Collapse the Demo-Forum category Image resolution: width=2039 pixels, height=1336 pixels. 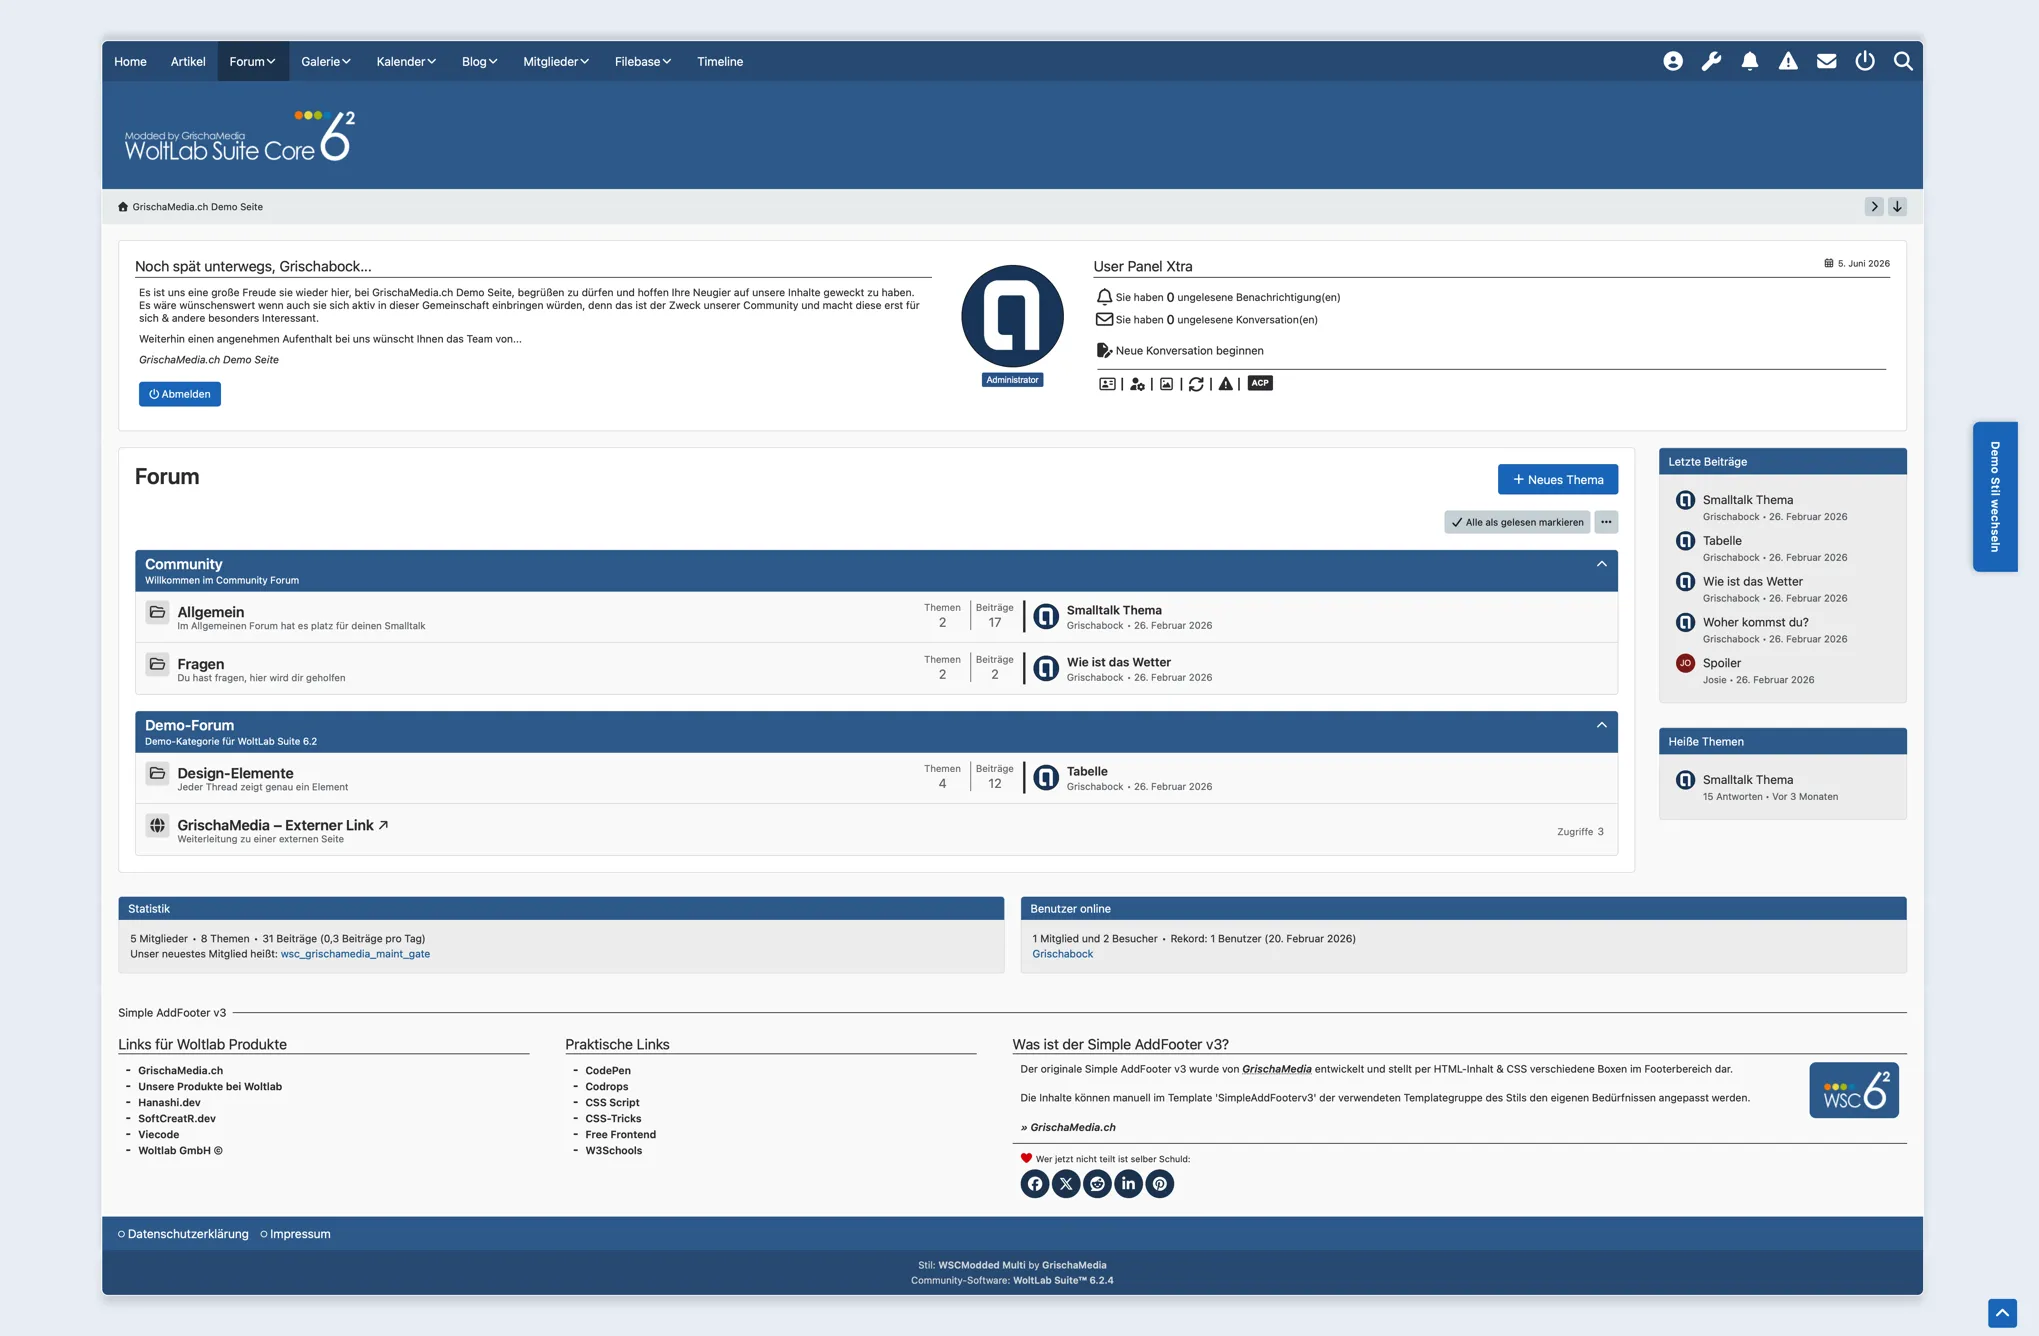pyautogui.click(x=1602, y=725)
